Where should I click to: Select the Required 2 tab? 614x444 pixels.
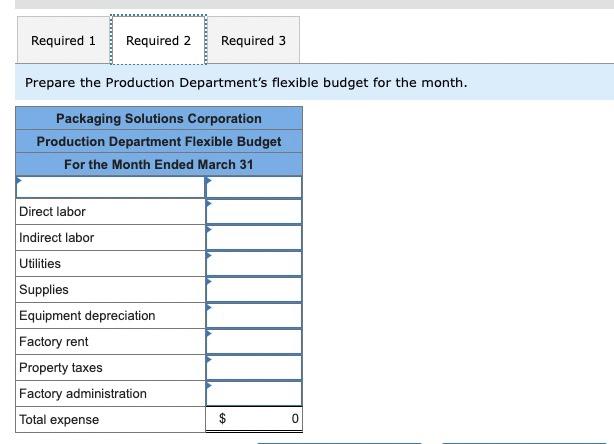(158, 41)
